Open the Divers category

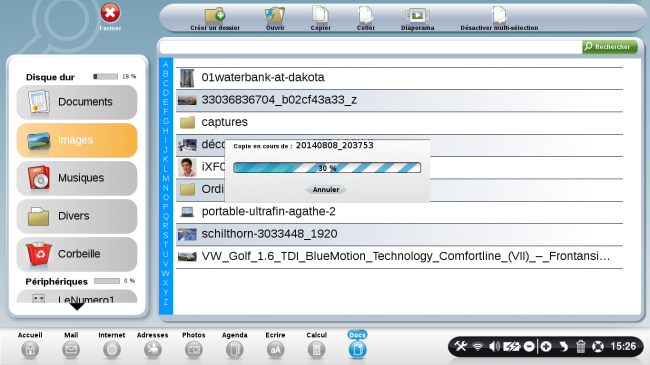pyautogui.click(x=77, y=216)
